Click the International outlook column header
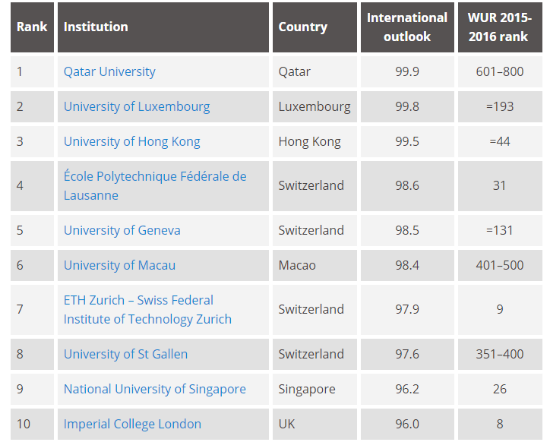This screenshot has width=554, height=443. pyautogui.click(x=407, y=27)
